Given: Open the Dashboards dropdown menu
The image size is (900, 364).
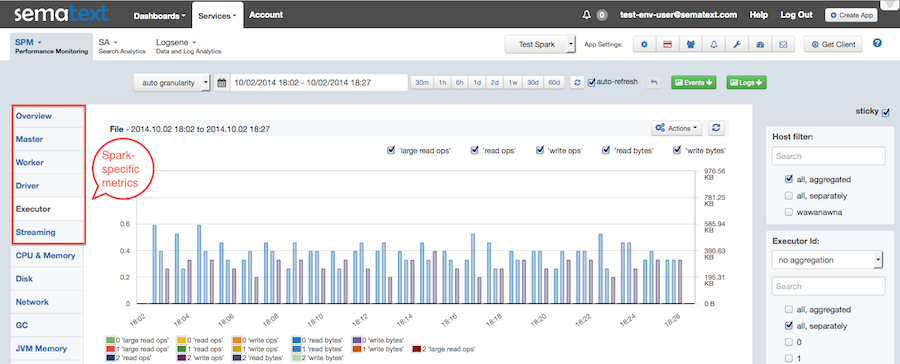Looking at the screenshot, I should (160, 16).
